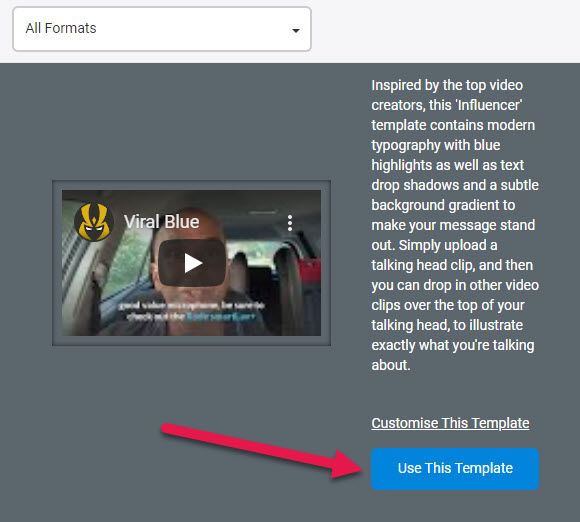Click the Viral Blue video title
The width and height of the screenshot is (580, 522).
(x=162, y=222)
